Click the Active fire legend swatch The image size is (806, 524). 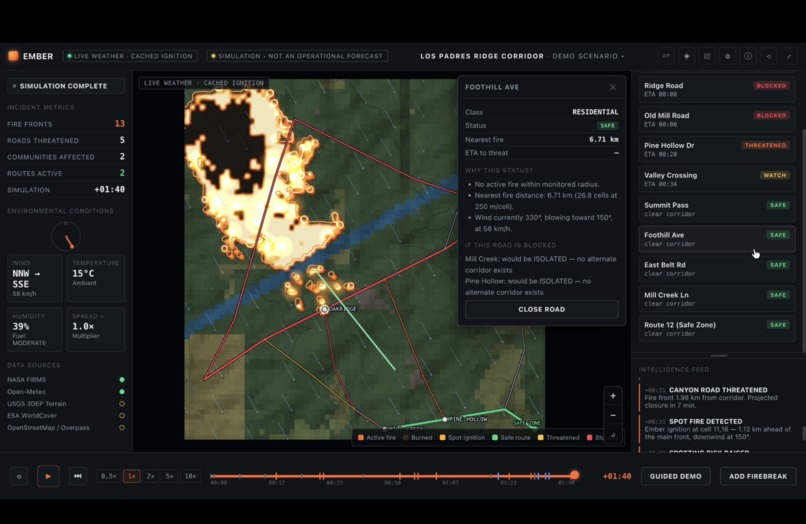pos(361,438)
